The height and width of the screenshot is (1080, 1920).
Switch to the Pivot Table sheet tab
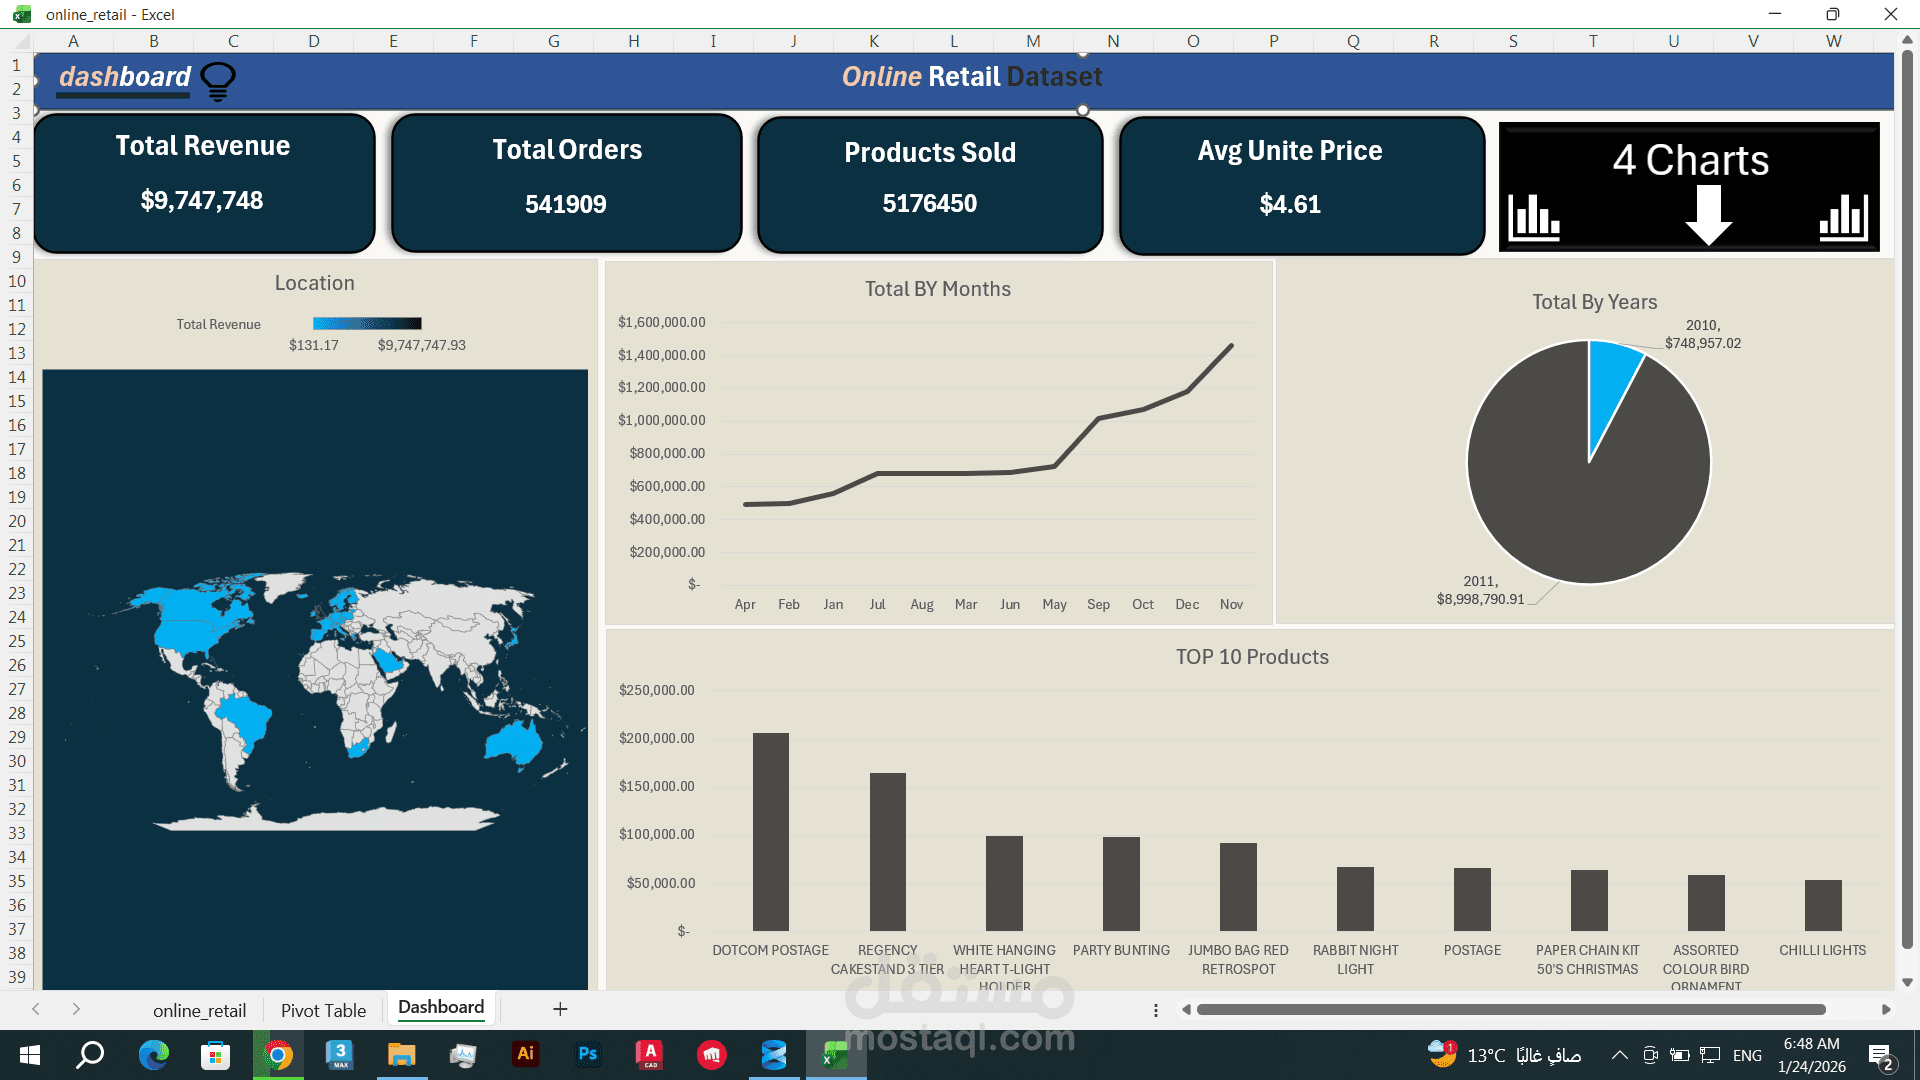click(x=323, y=1010)
